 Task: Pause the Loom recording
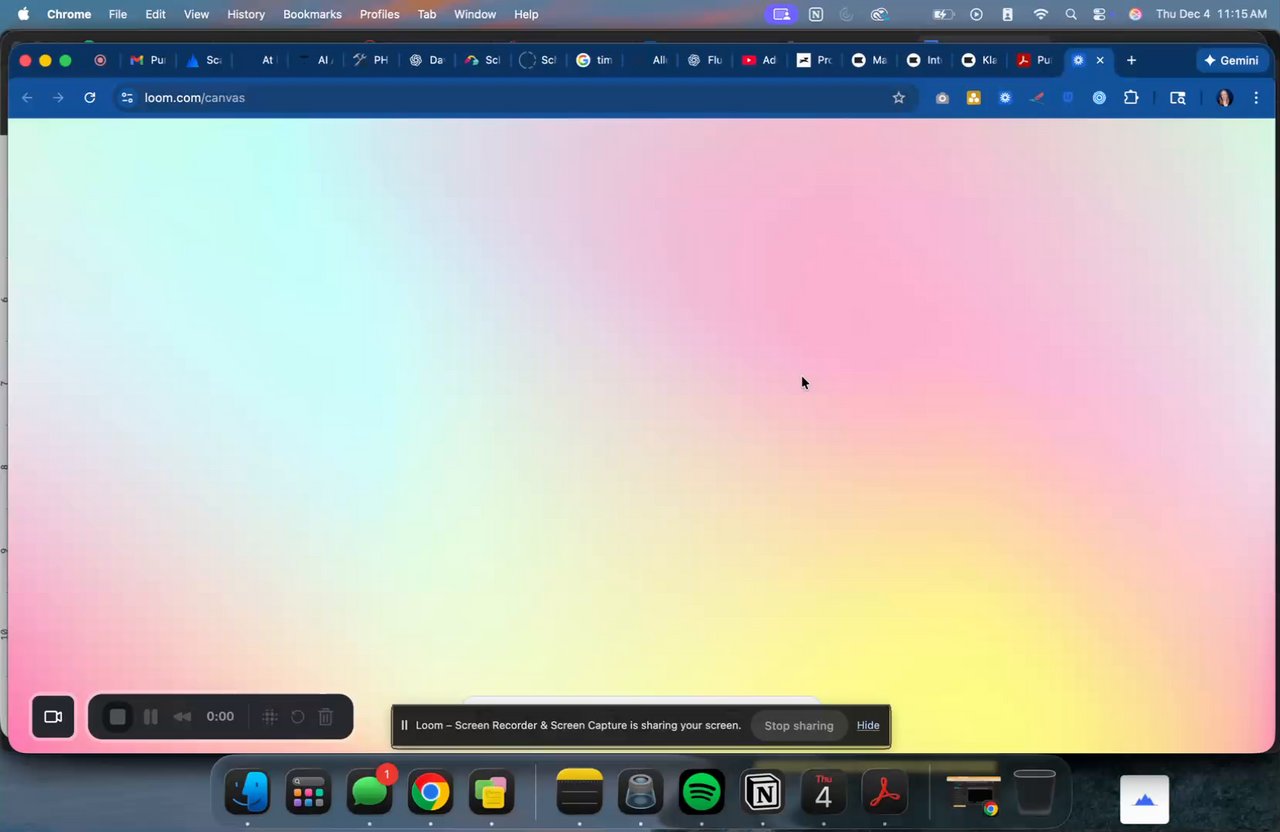[151, 717]
